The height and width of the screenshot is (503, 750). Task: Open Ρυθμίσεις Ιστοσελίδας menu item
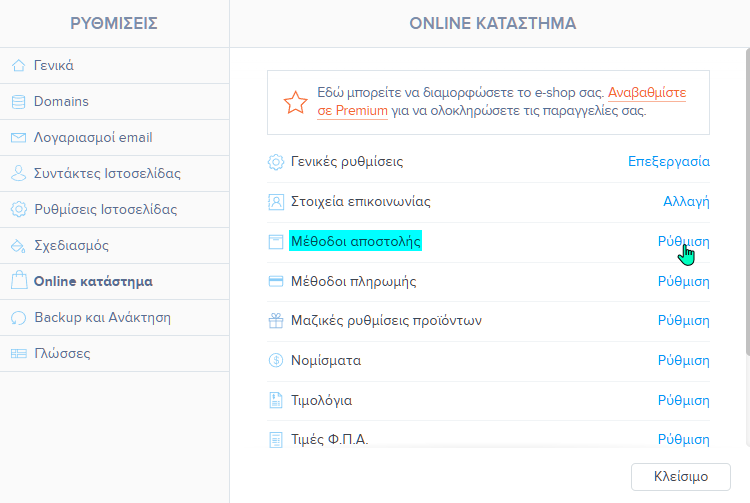point(114,209)
